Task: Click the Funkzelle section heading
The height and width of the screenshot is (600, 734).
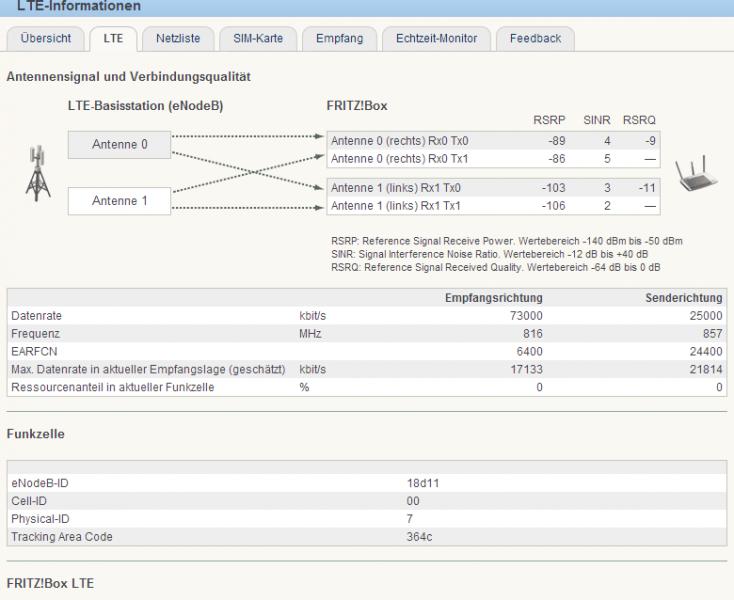Action: 36,434
